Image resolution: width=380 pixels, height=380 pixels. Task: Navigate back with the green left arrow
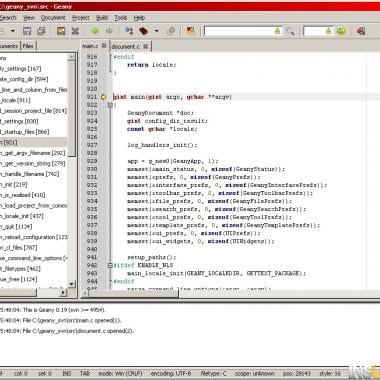pos(95,31)
